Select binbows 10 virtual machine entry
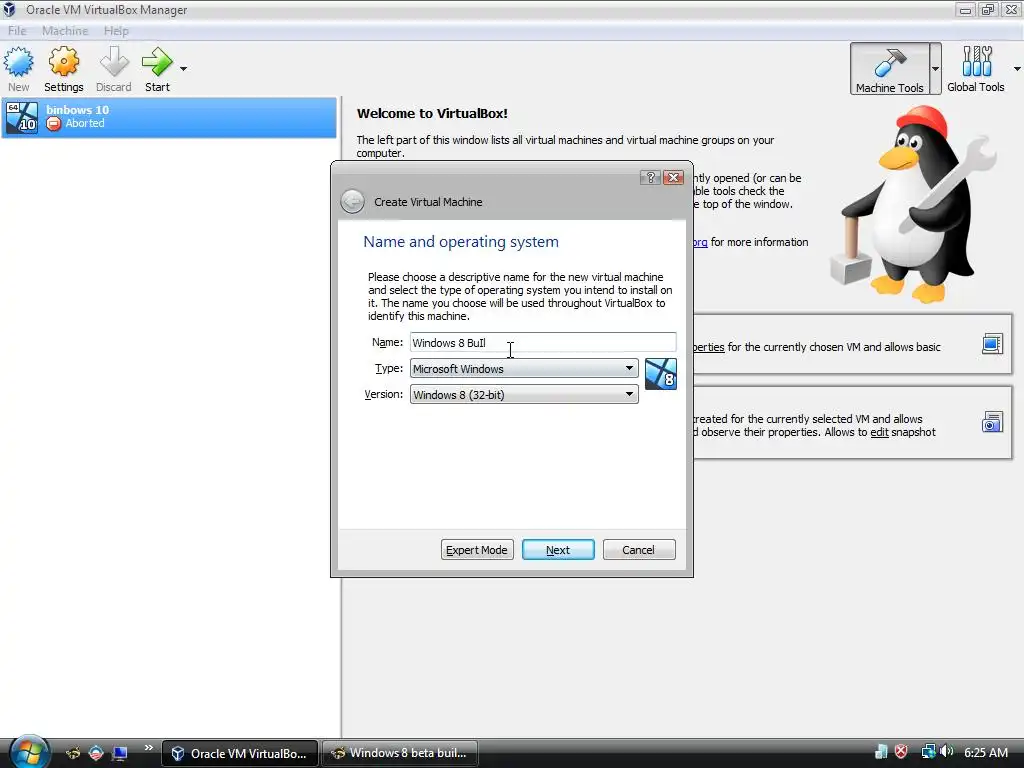Viewport: 1024px width, 768px height. [169, 117]
